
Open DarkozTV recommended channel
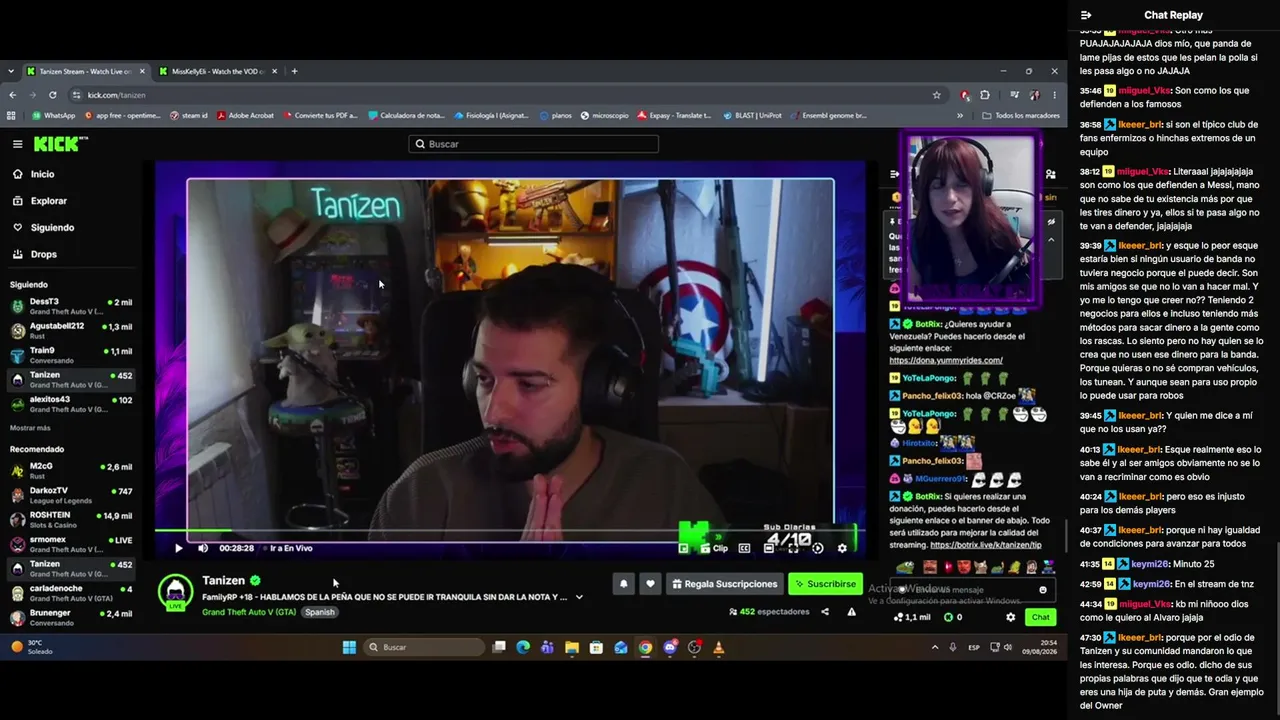tap(70, 496)
